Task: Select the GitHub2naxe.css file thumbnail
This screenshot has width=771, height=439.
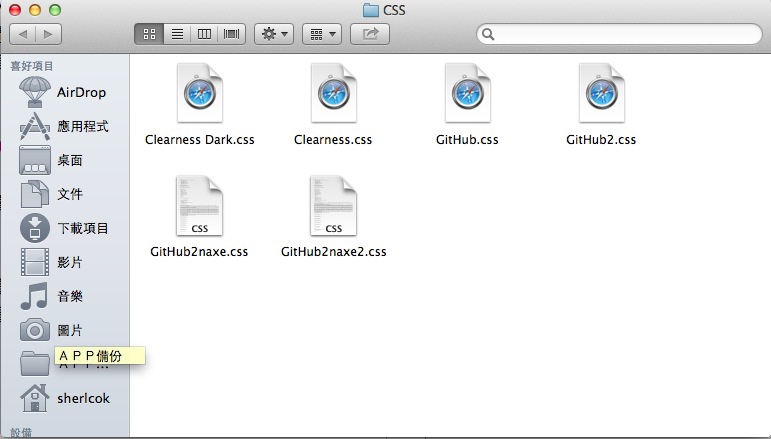Action: [x=200, y=206]
